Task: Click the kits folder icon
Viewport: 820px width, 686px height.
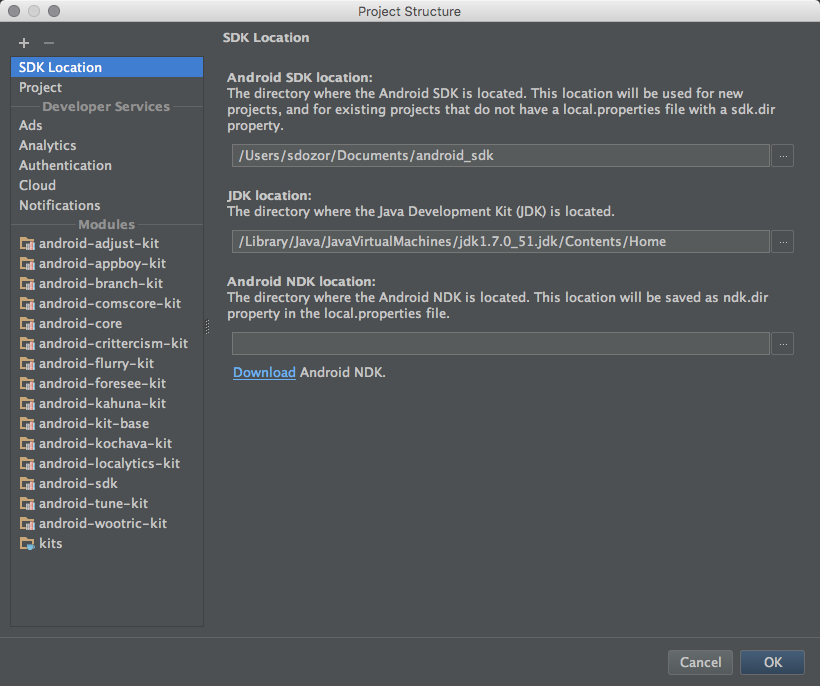Action: (x=27, y=544)
